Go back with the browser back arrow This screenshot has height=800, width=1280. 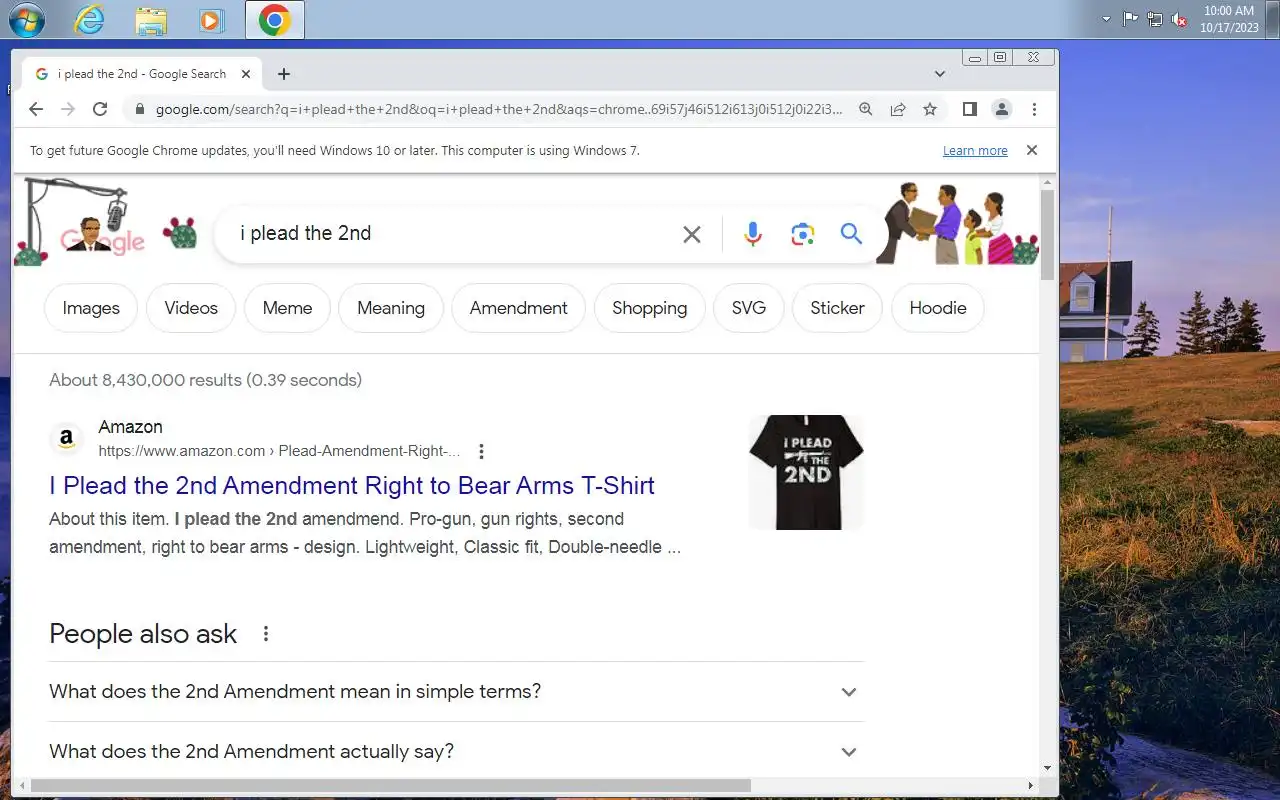[36, 109]
